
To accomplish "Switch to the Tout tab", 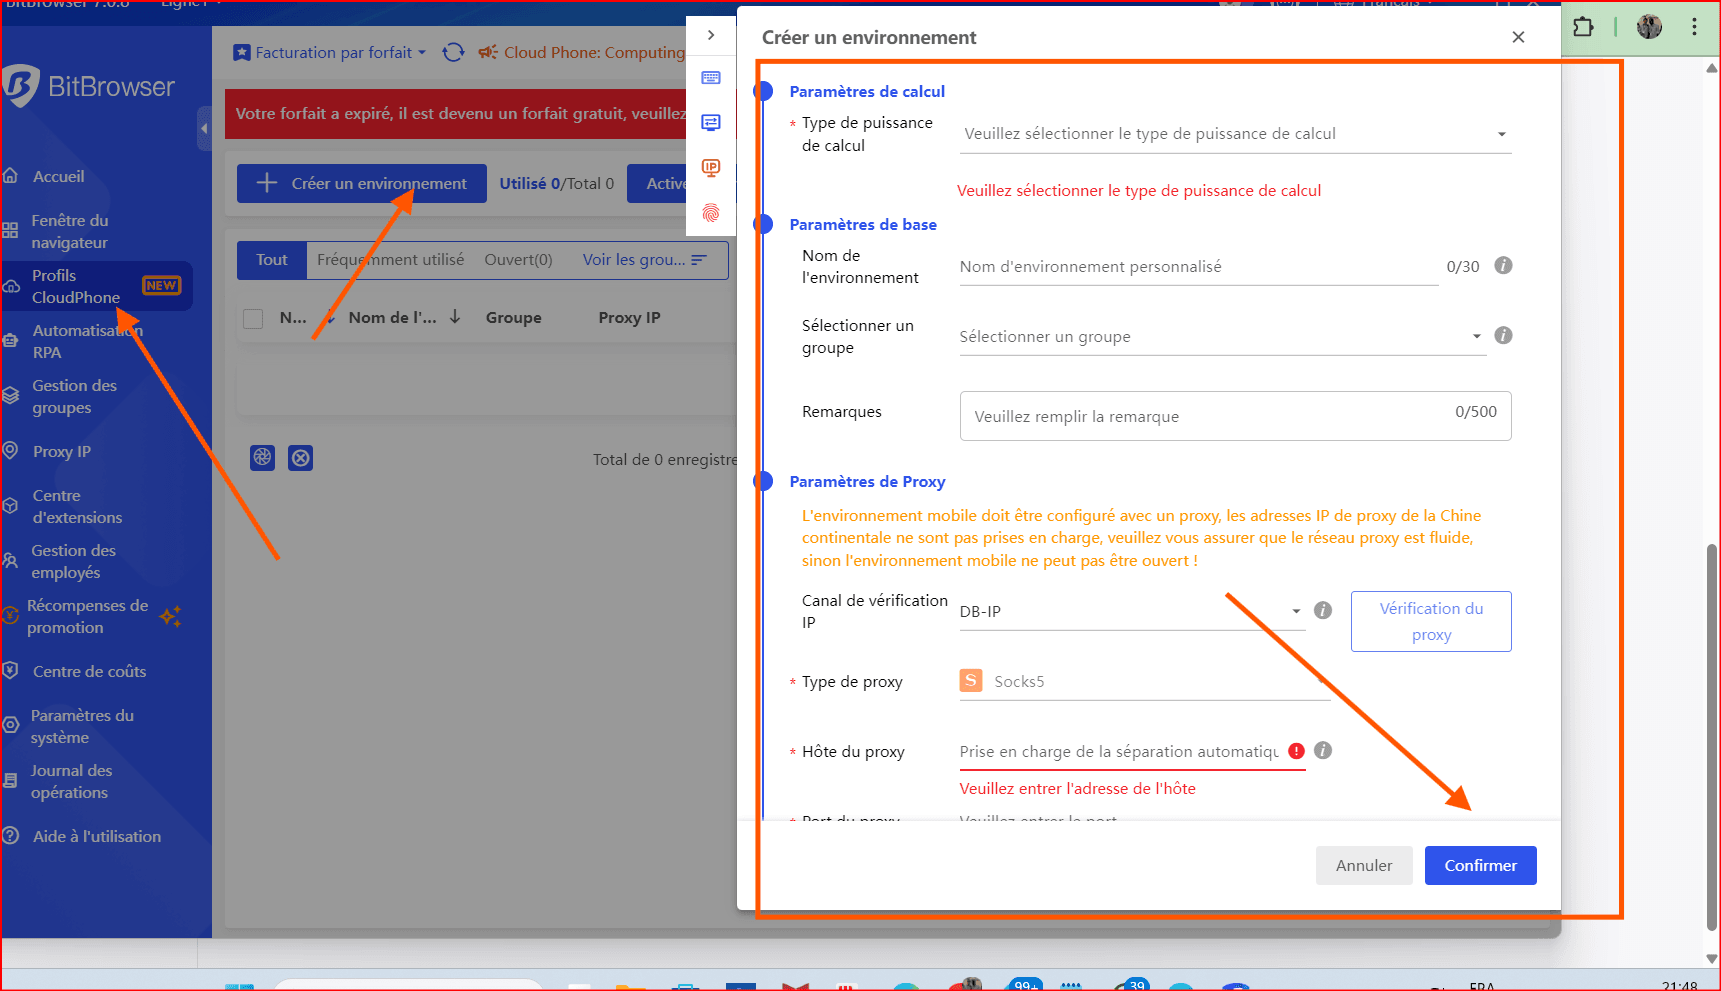I will 271,260.
